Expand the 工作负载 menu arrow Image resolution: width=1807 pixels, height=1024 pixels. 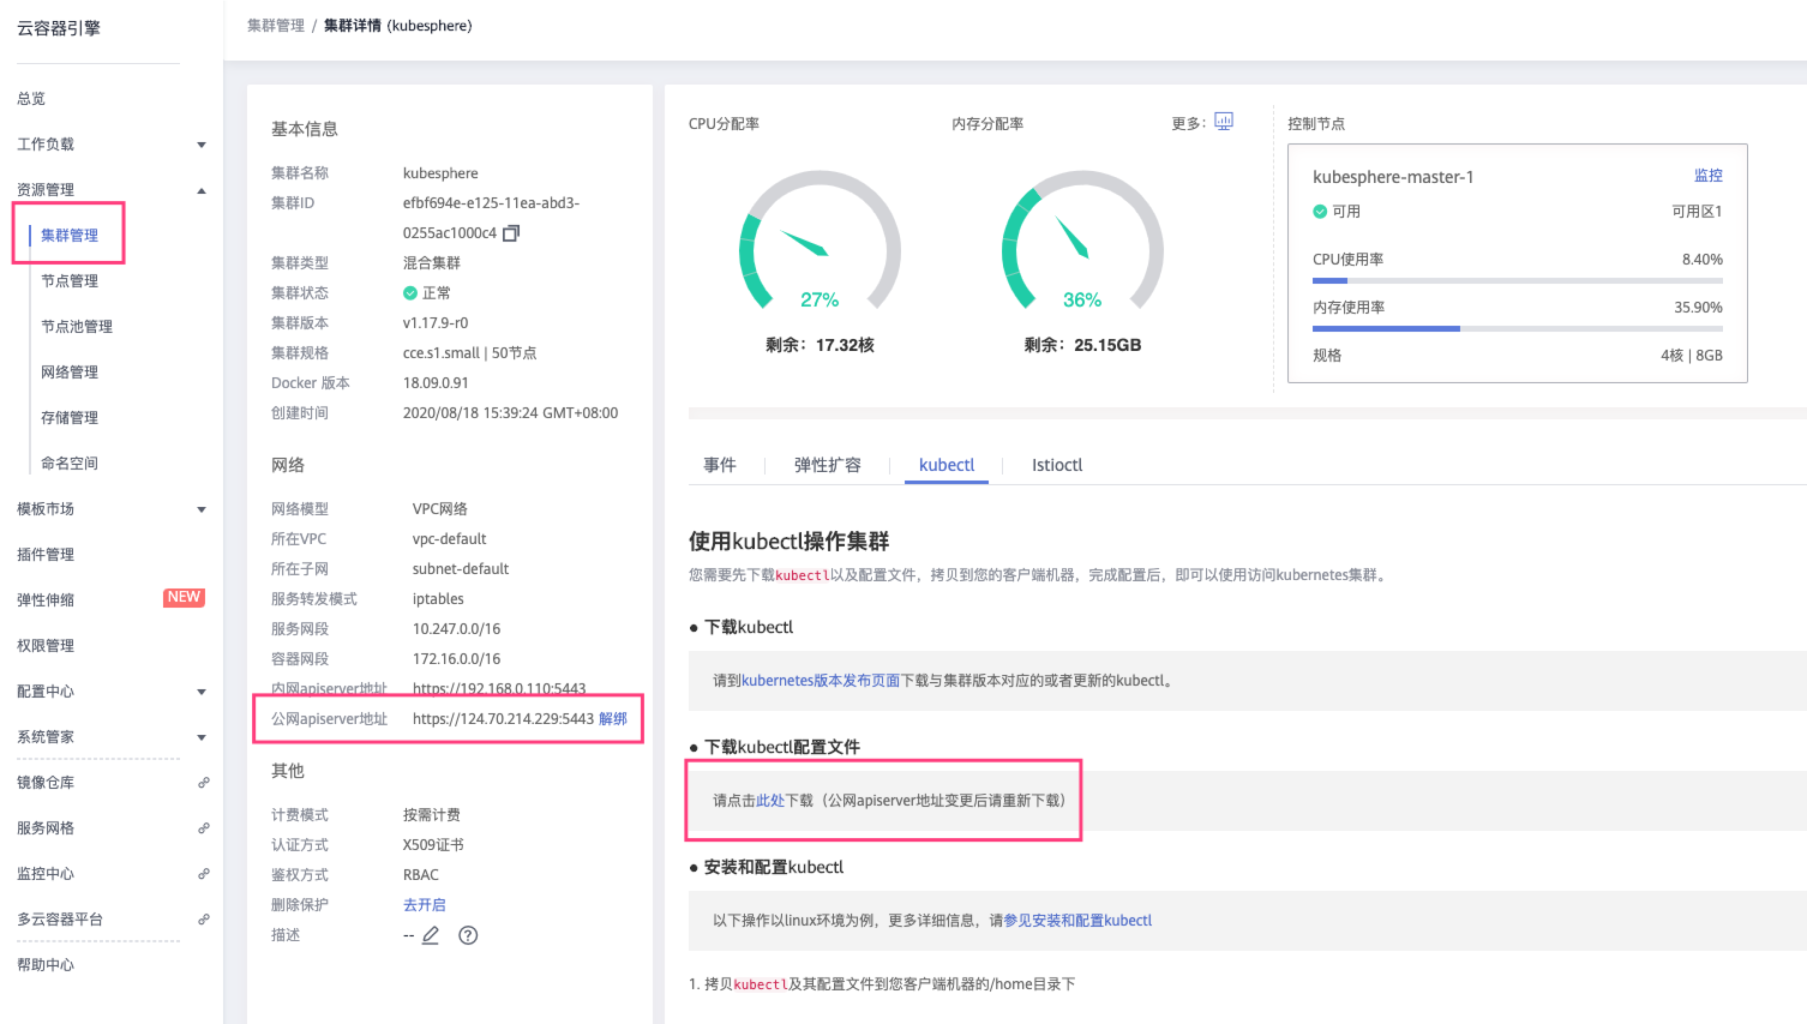coord(202,145)
